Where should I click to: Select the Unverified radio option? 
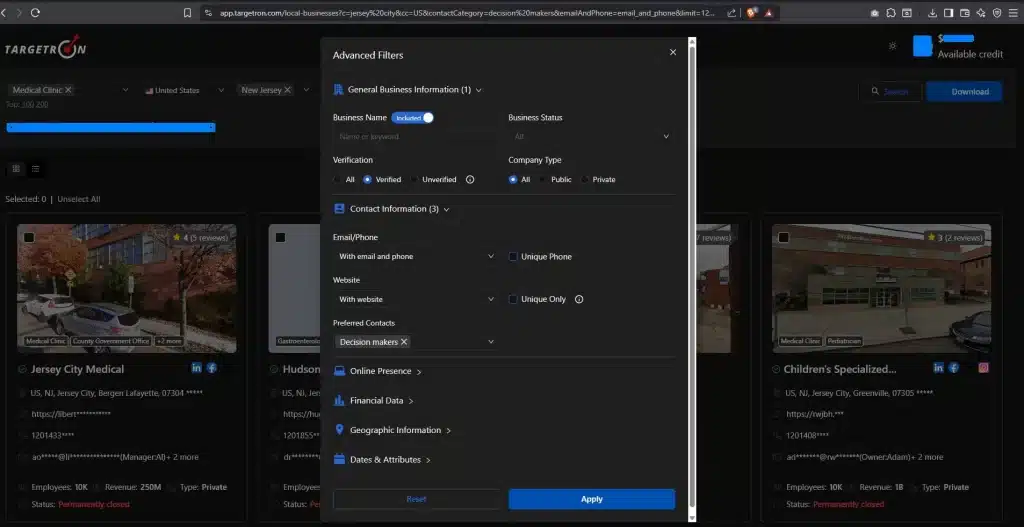point(414,180)
